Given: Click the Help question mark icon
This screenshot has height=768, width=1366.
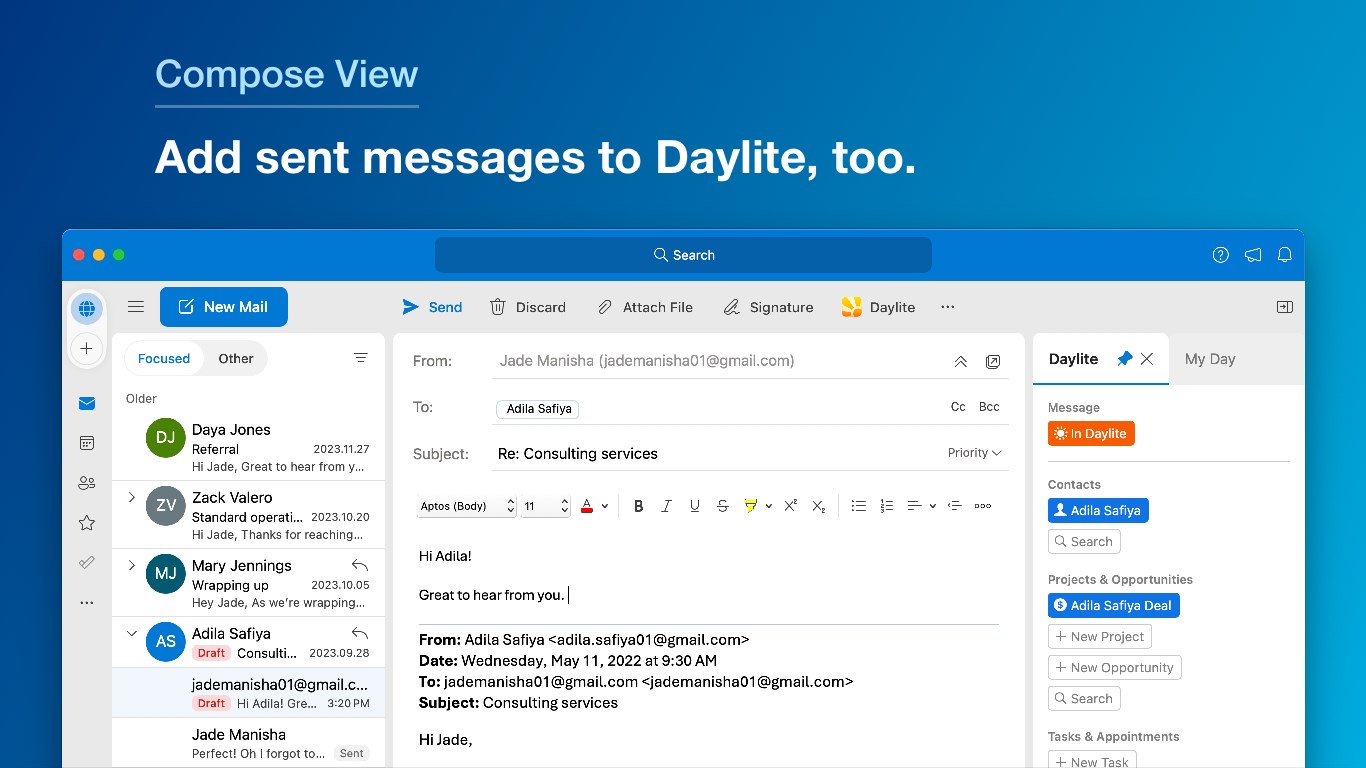Looking at the screenshot, I should (1220, 255).
